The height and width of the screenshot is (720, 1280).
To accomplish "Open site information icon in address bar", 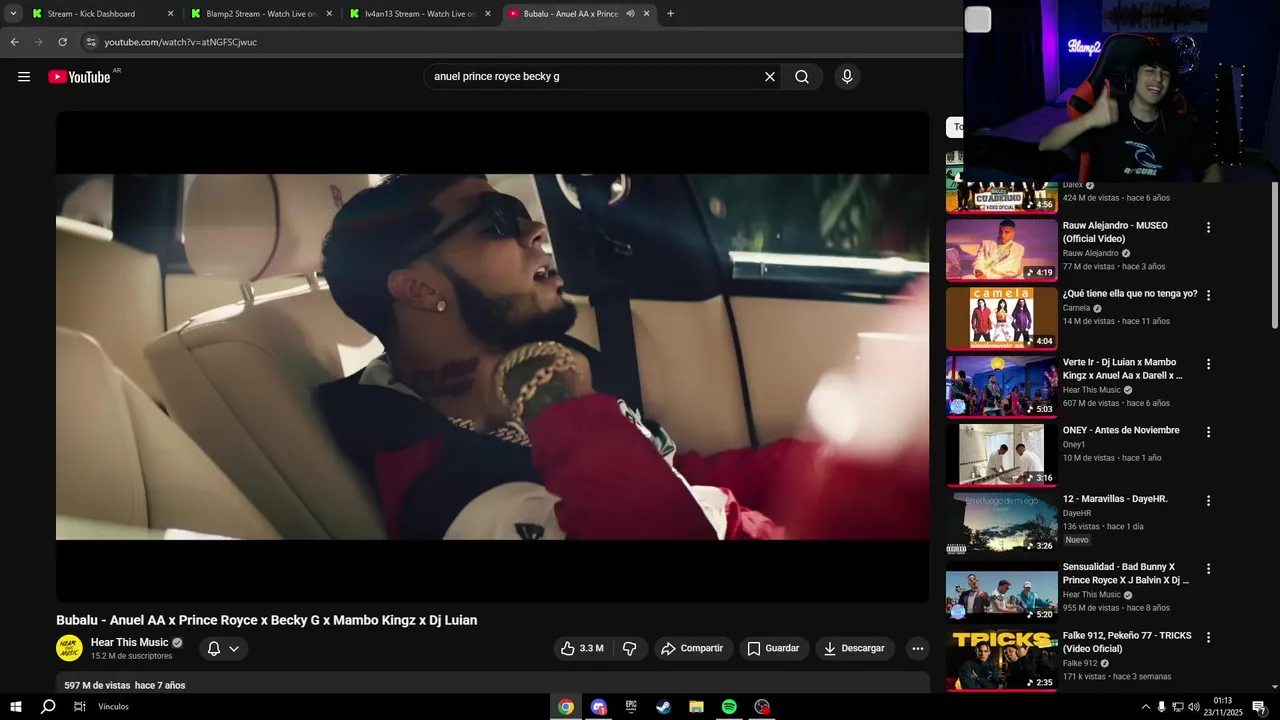I will tap(91, 42).
